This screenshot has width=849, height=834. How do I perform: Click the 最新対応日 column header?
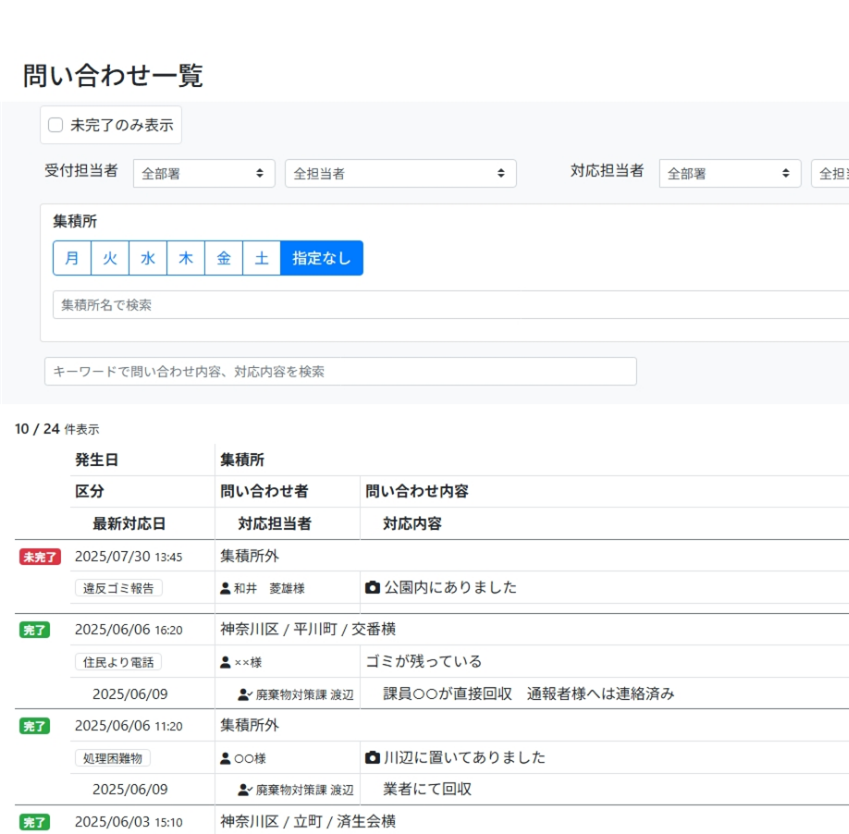click(129, 524)
